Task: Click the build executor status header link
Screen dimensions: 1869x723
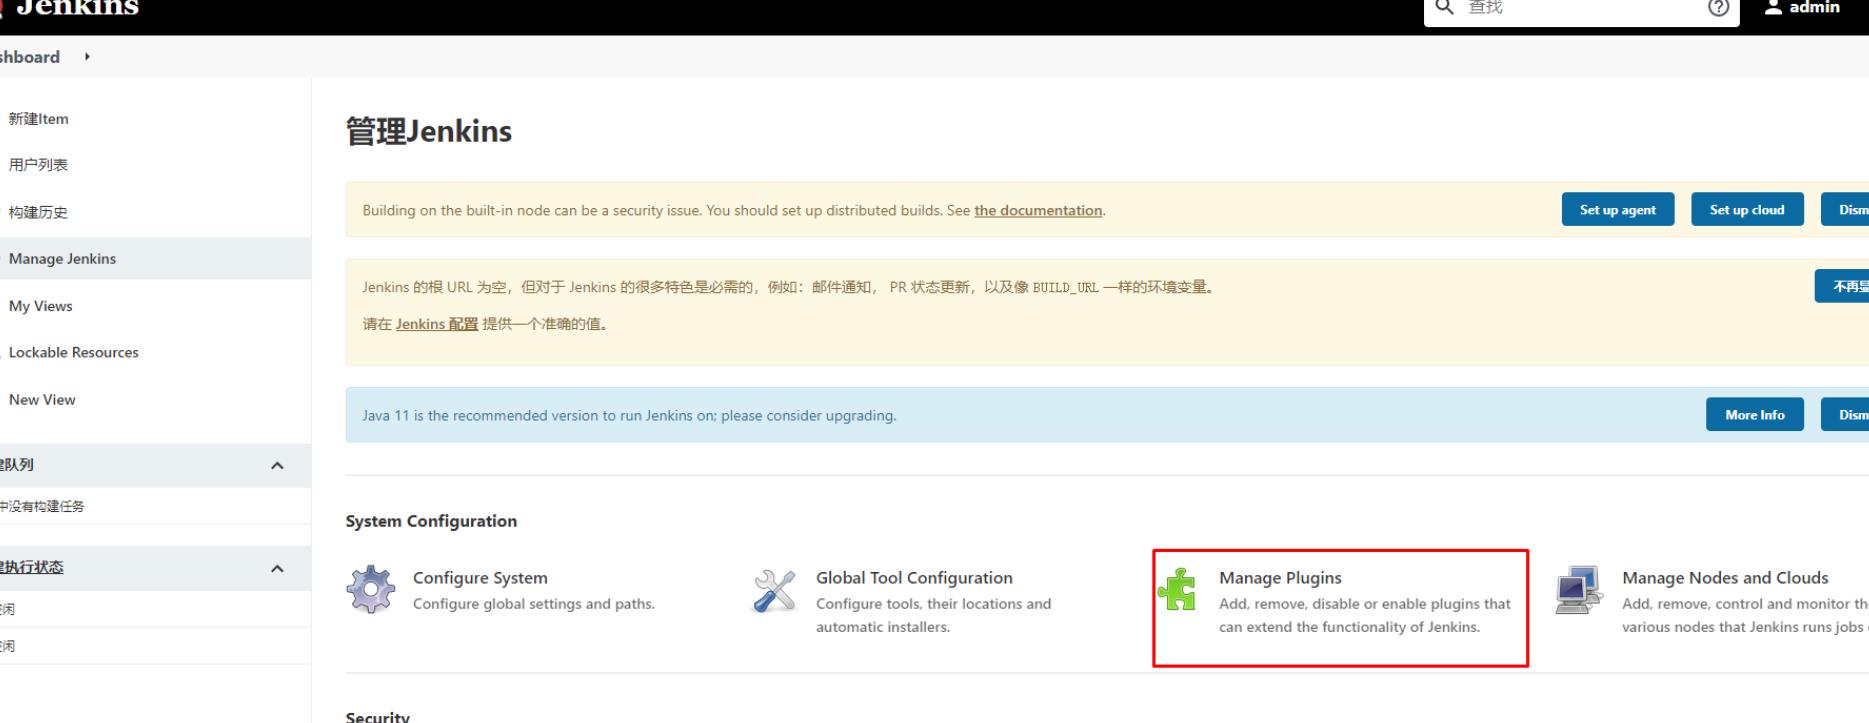Action: (32, 567)
